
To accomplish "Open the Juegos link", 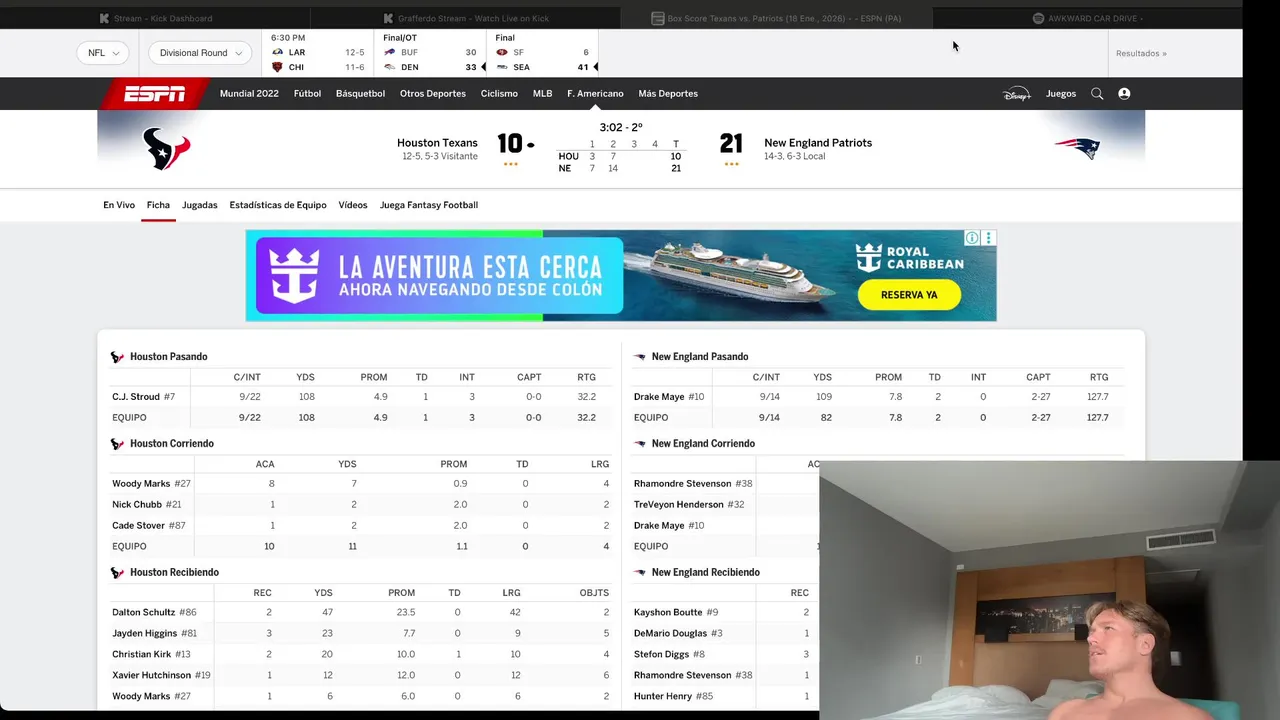I will tap(1061, 94).
